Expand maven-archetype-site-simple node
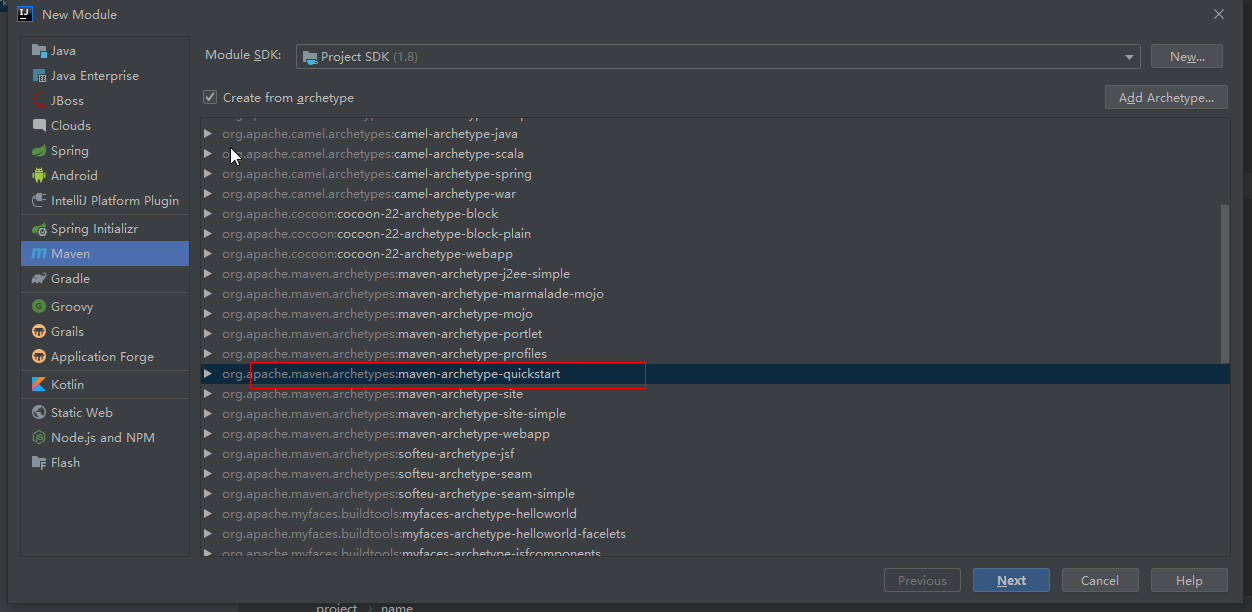Viewport: 1252px width, 612px height. [208, 414]
